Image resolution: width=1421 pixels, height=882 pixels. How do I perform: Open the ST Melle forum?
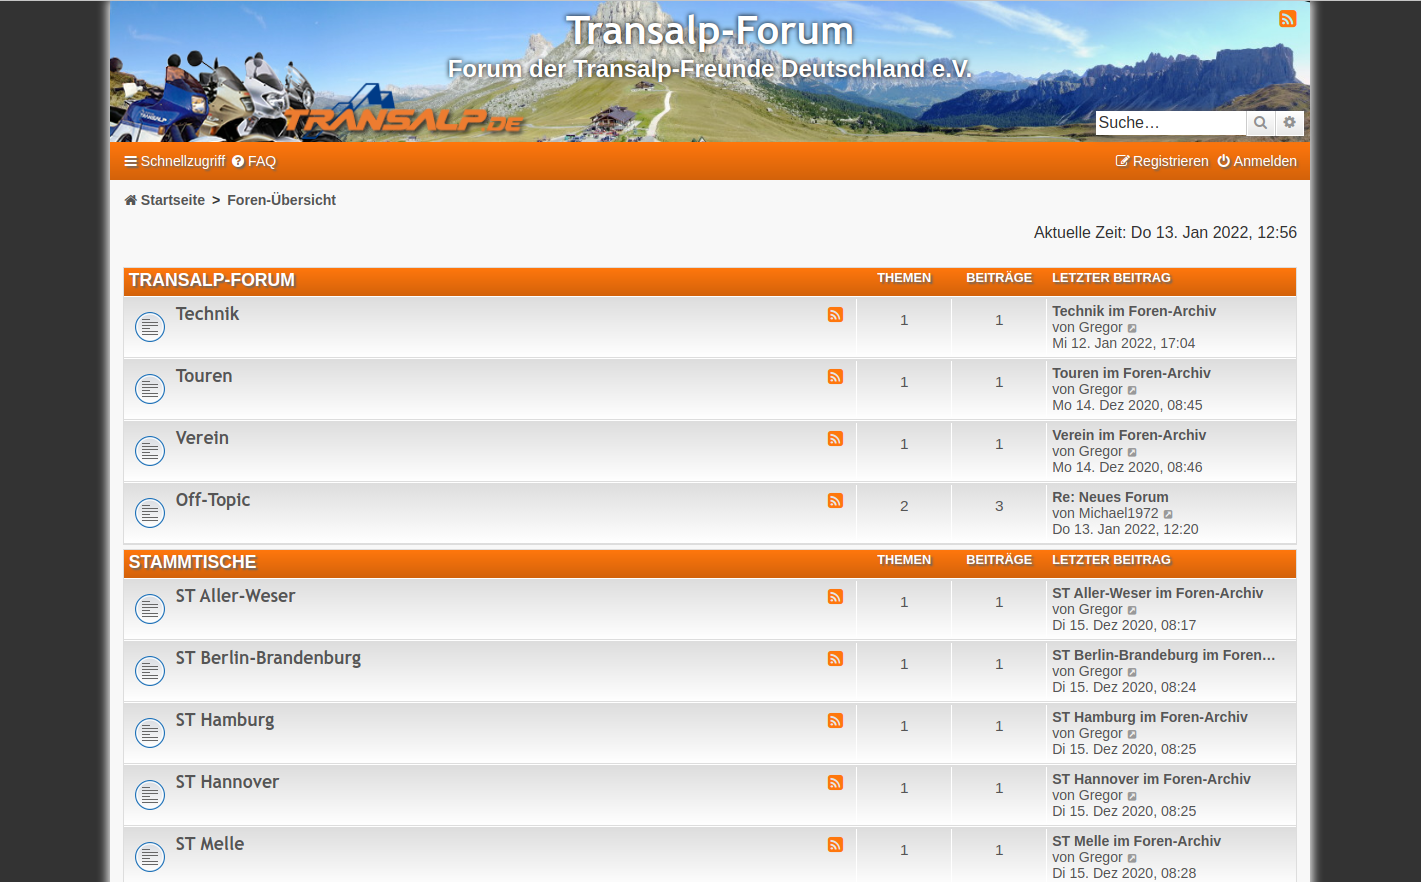210,844
